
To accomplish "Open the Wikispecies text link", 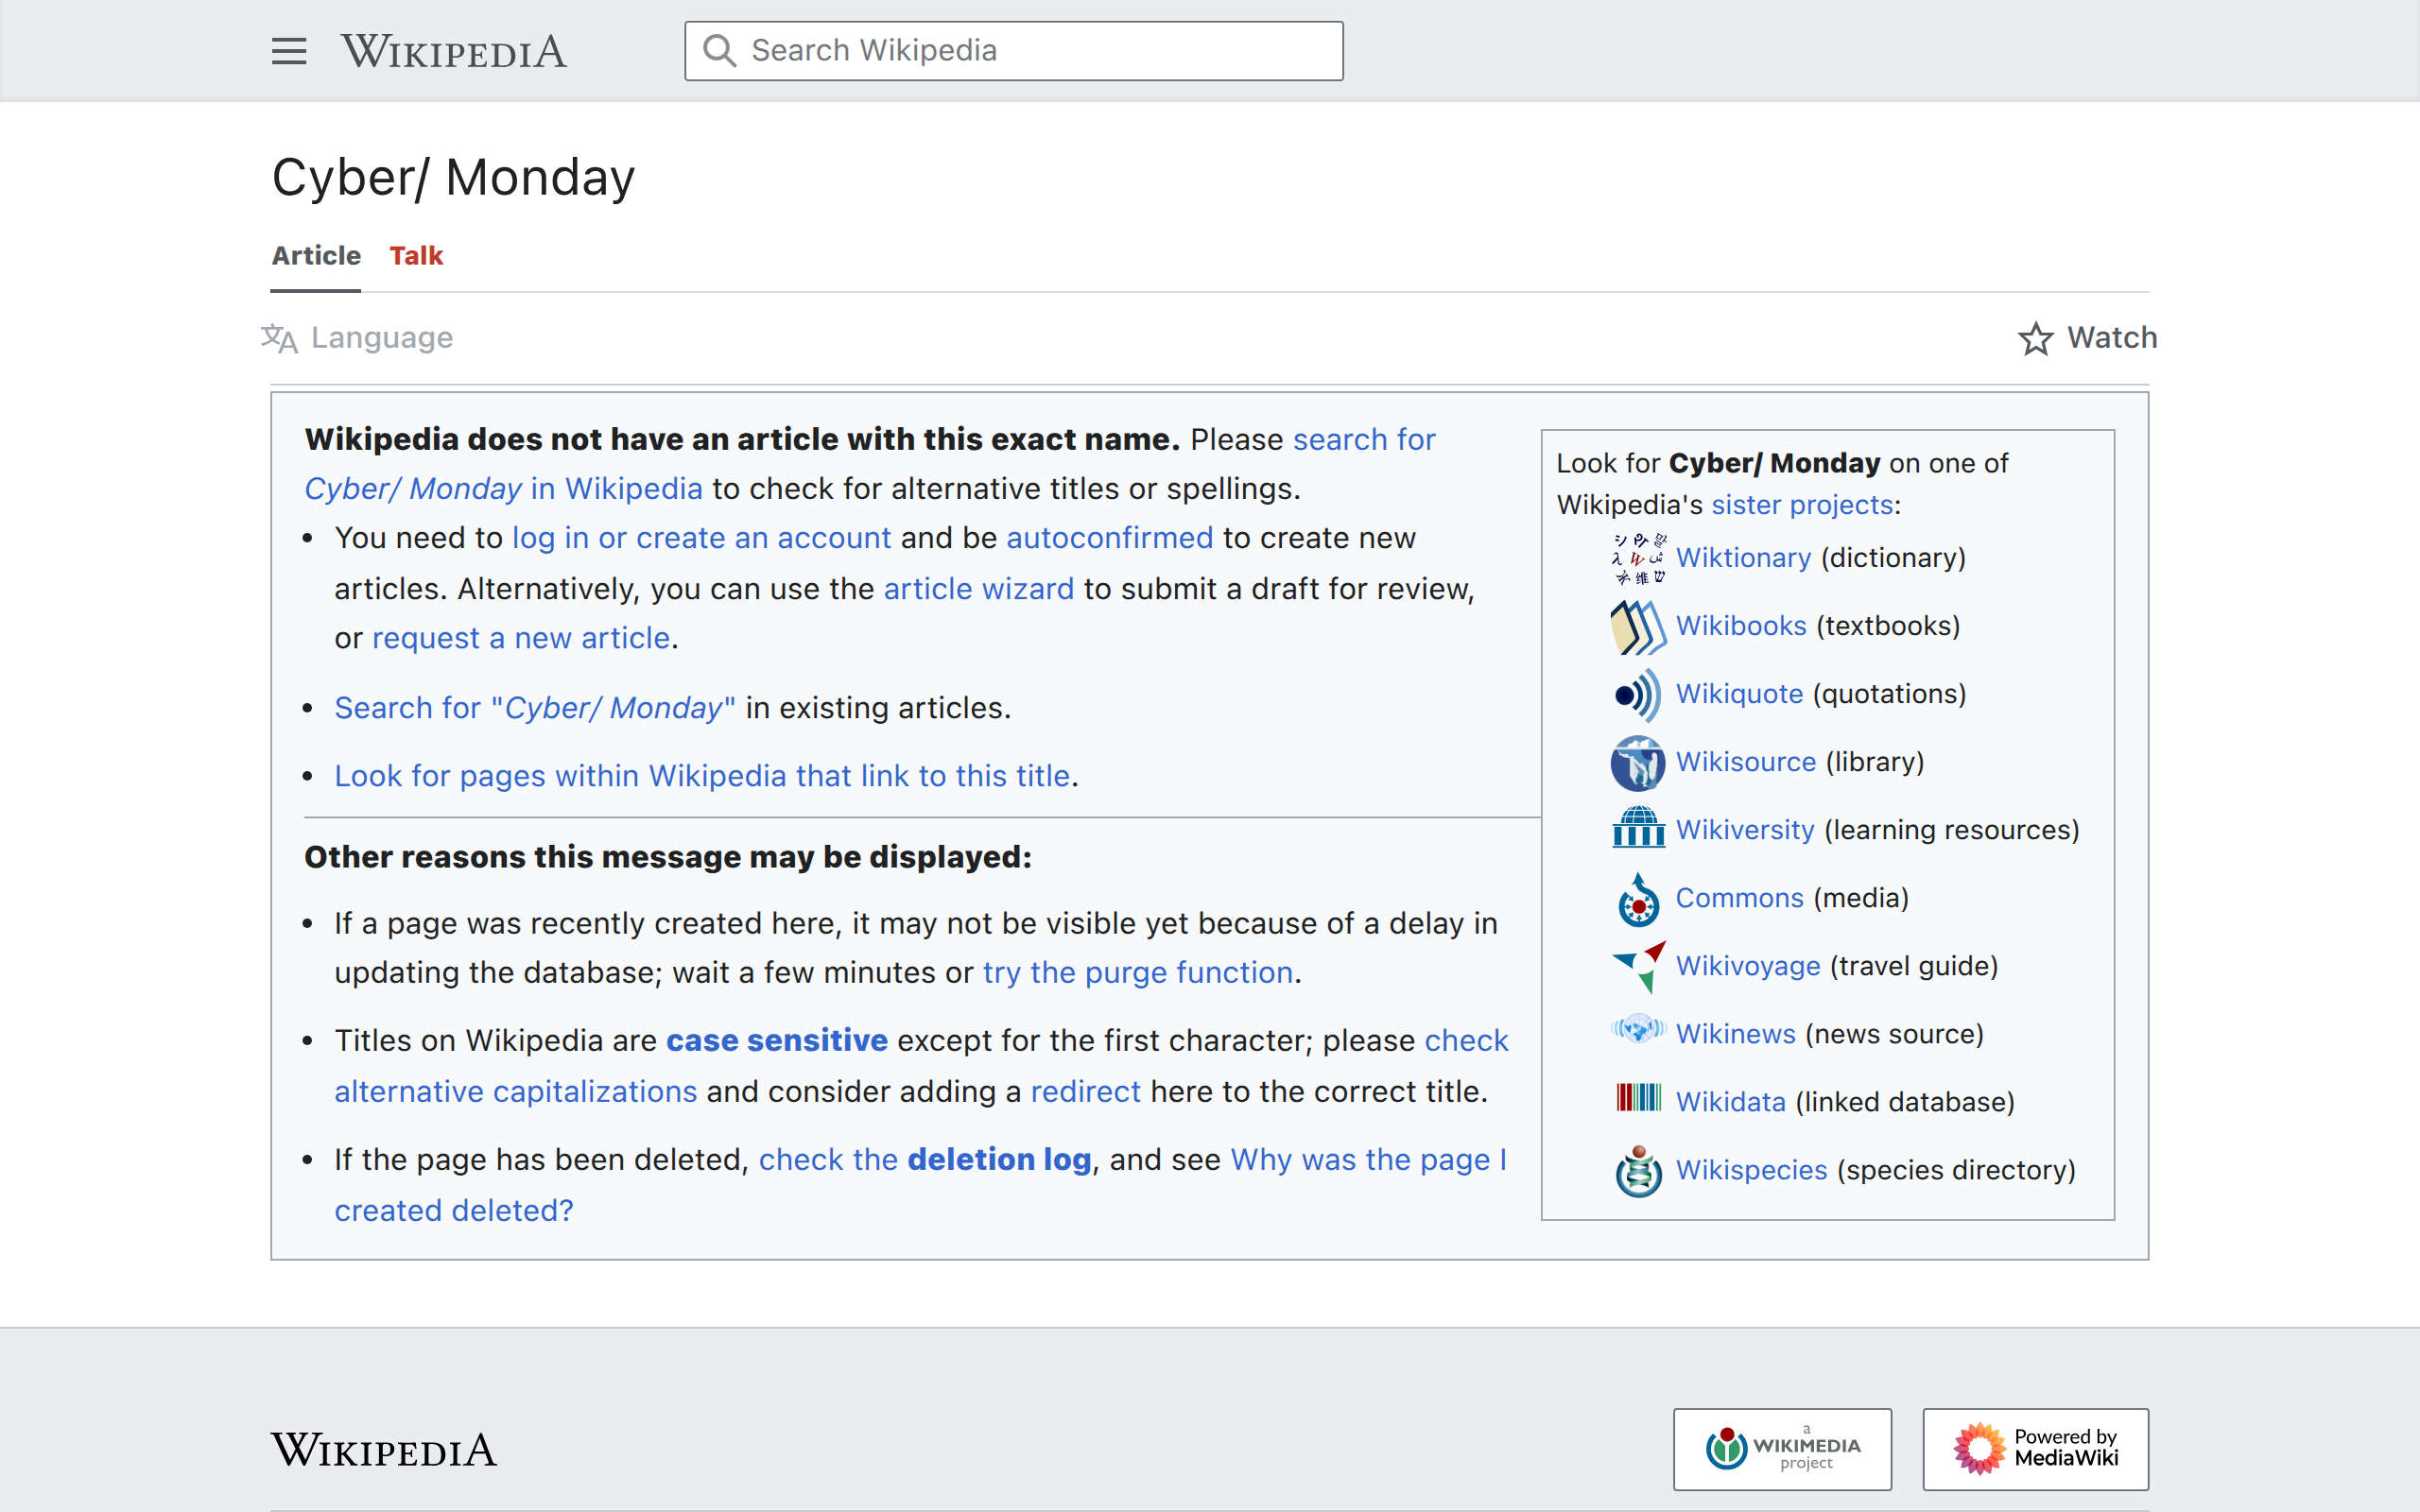I will click(1751, 1170).
